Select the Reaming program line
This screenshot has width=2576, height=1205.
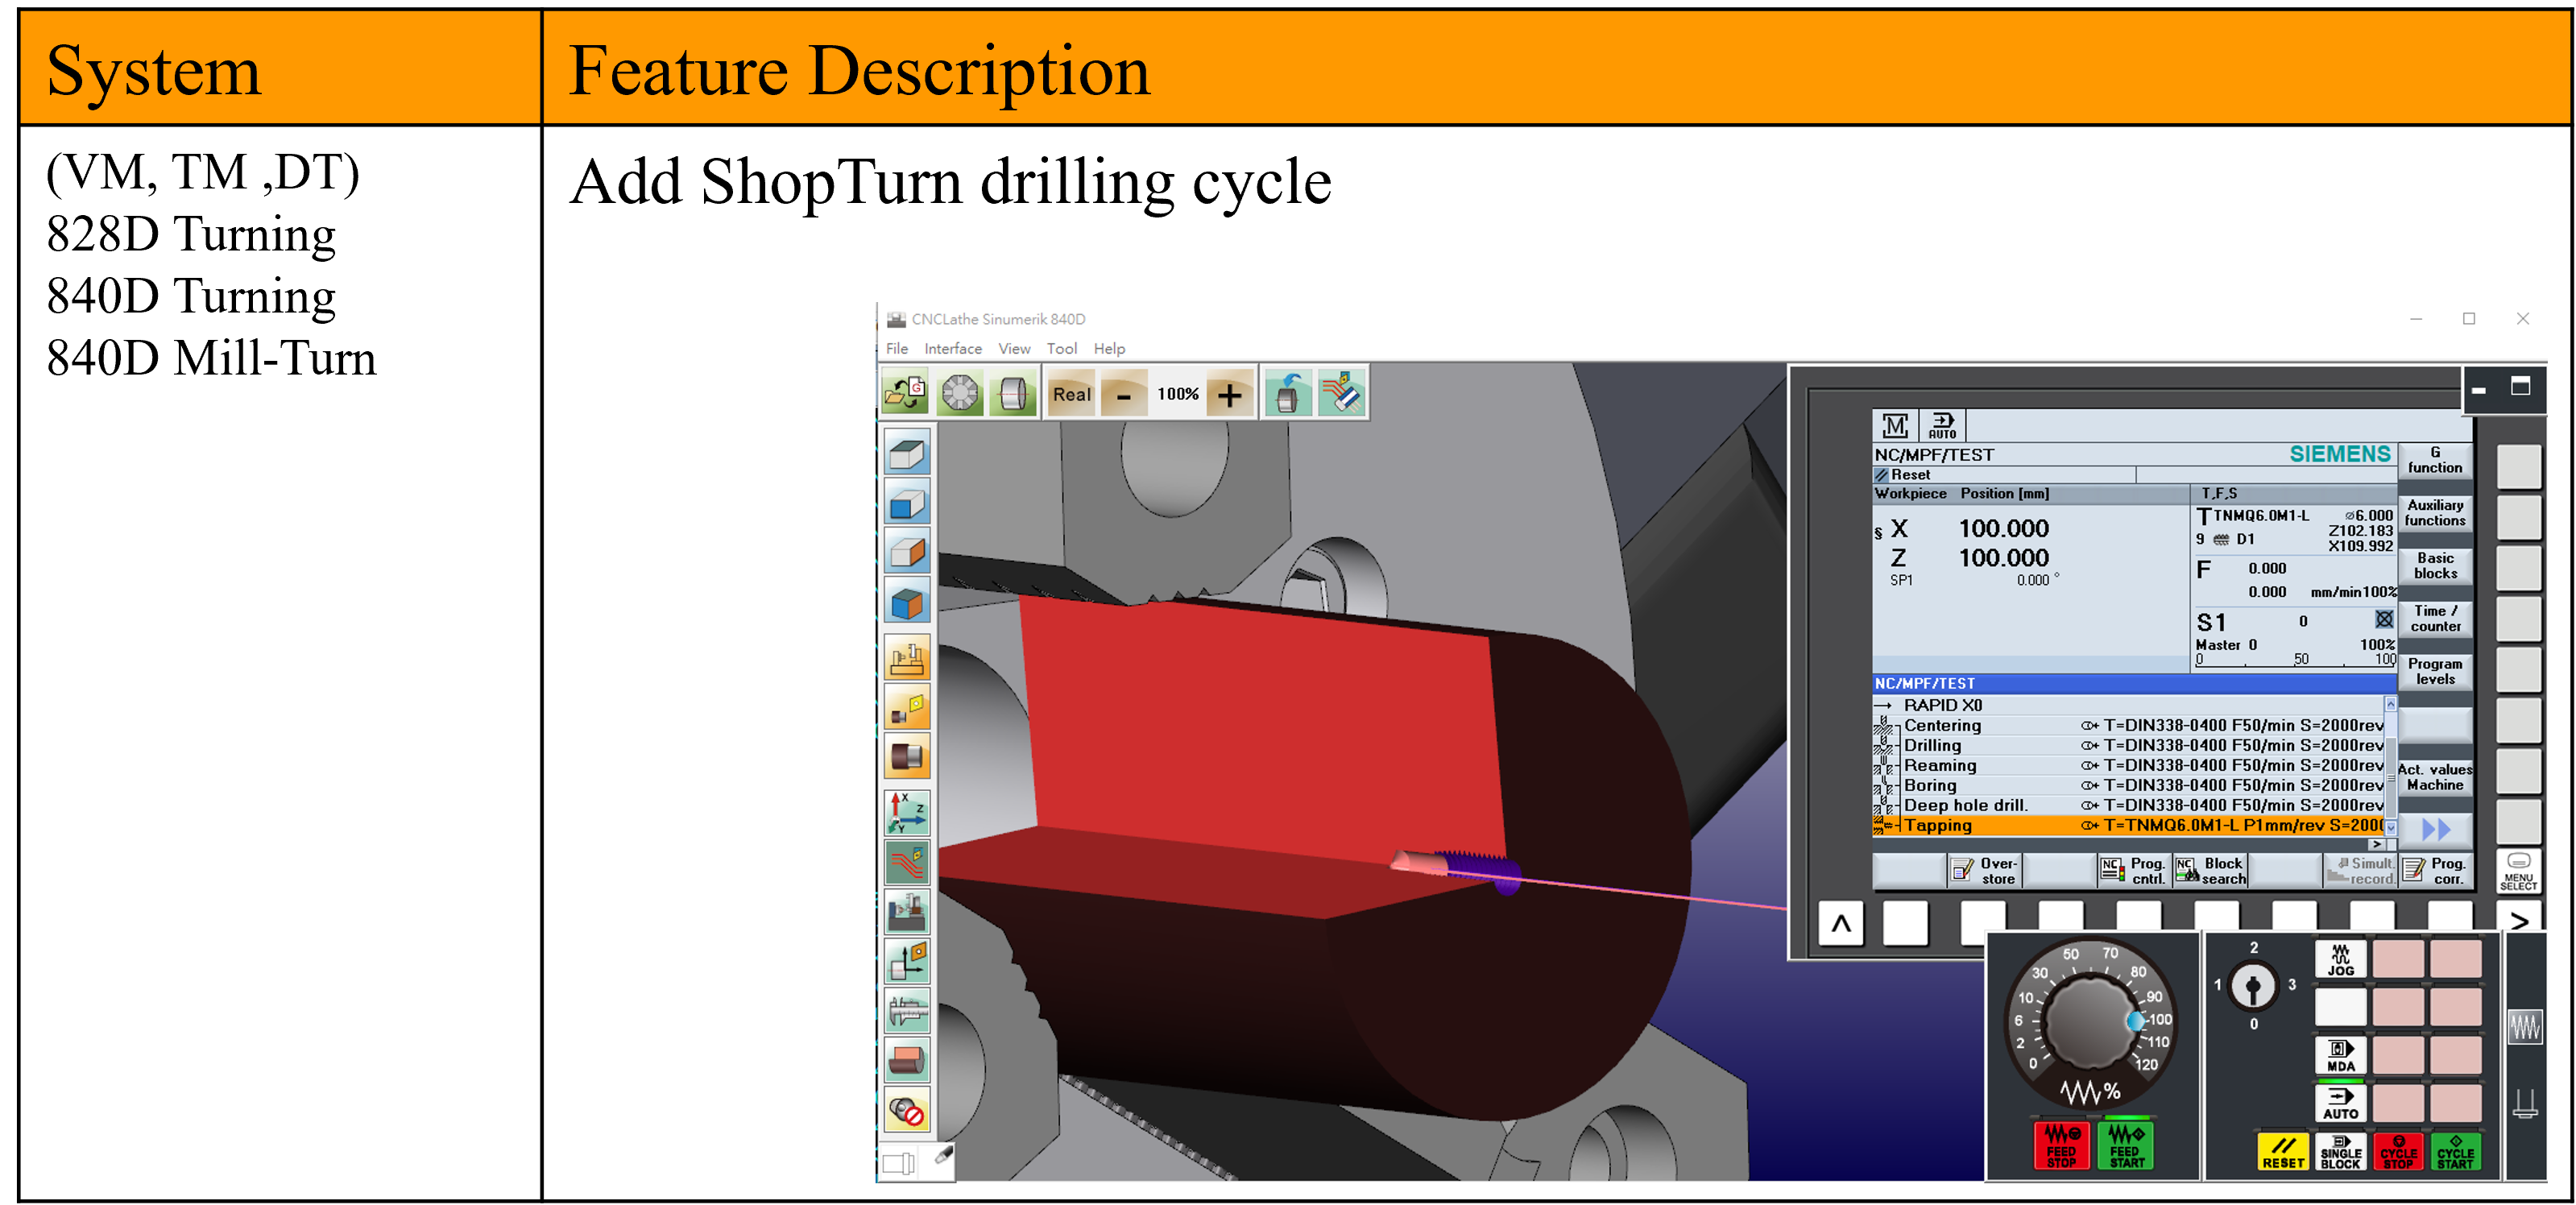coord(2129,765)
